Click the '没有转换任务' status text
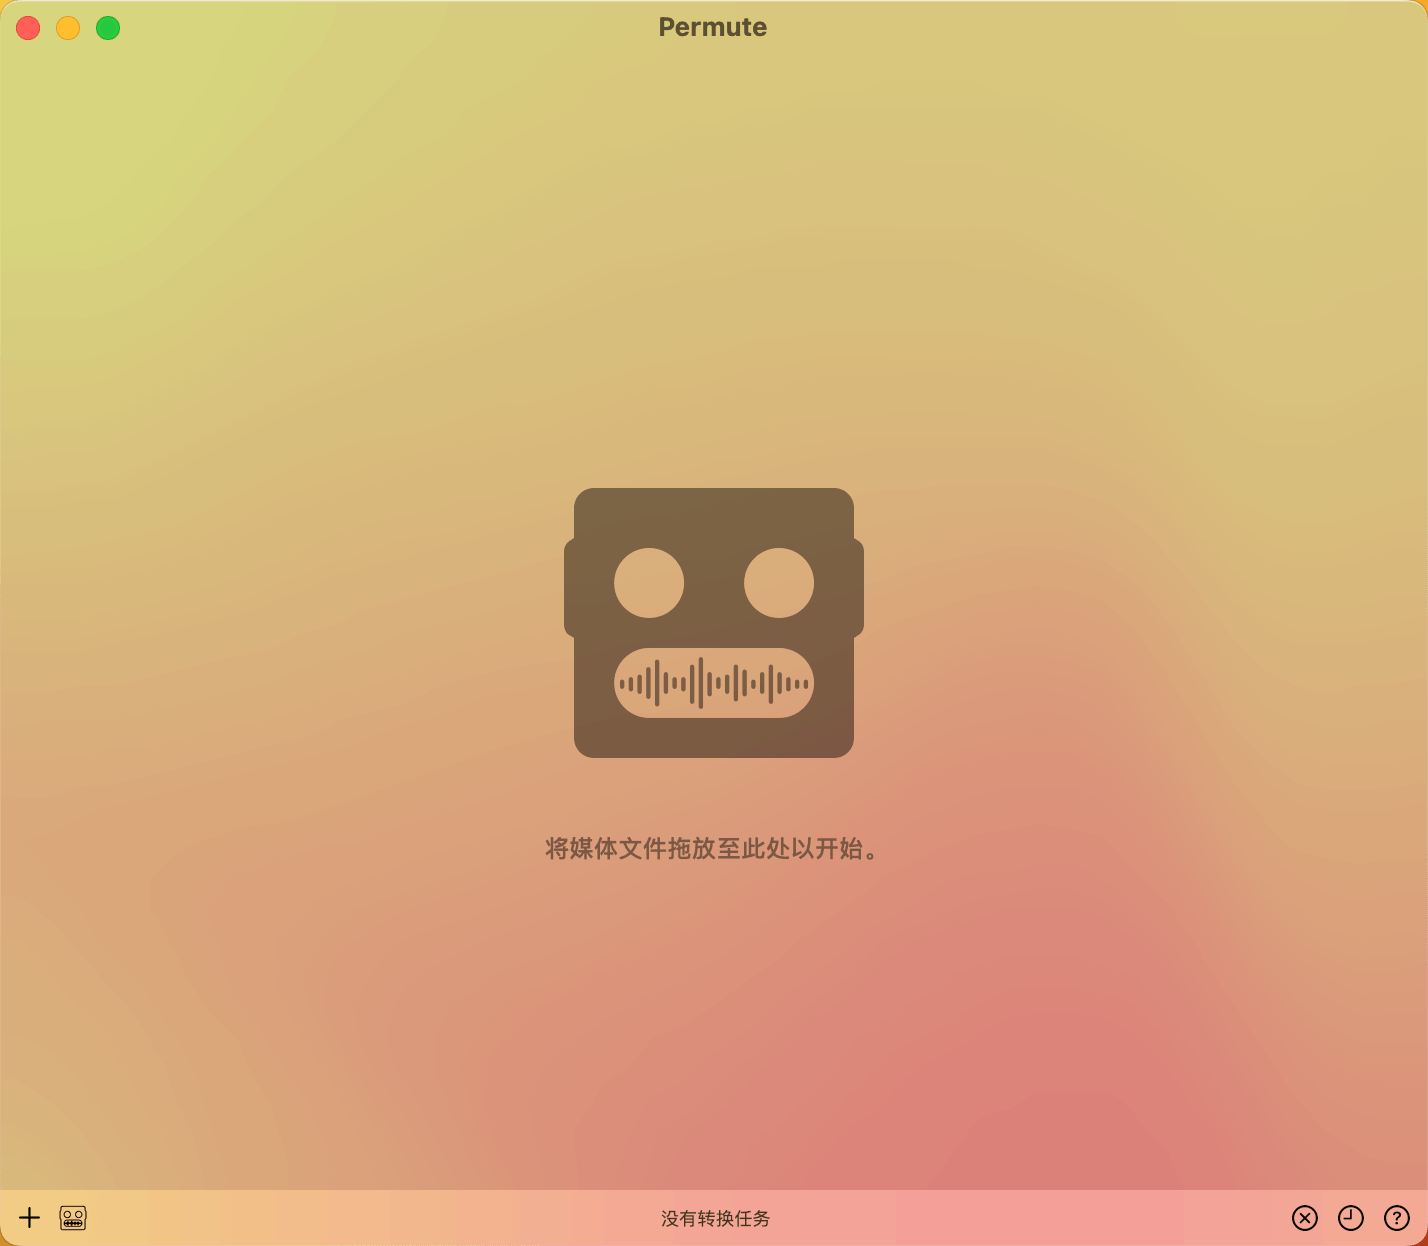1428x1246 pixels. (x=715, y=1218)
